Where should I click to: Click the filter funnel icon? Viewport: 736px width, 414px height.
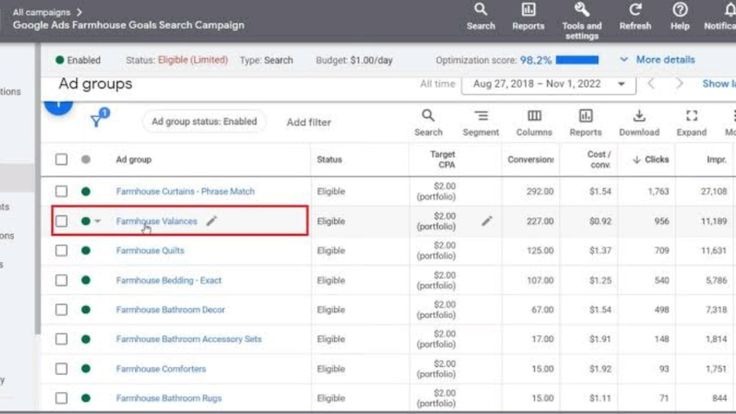coord(97,121)
